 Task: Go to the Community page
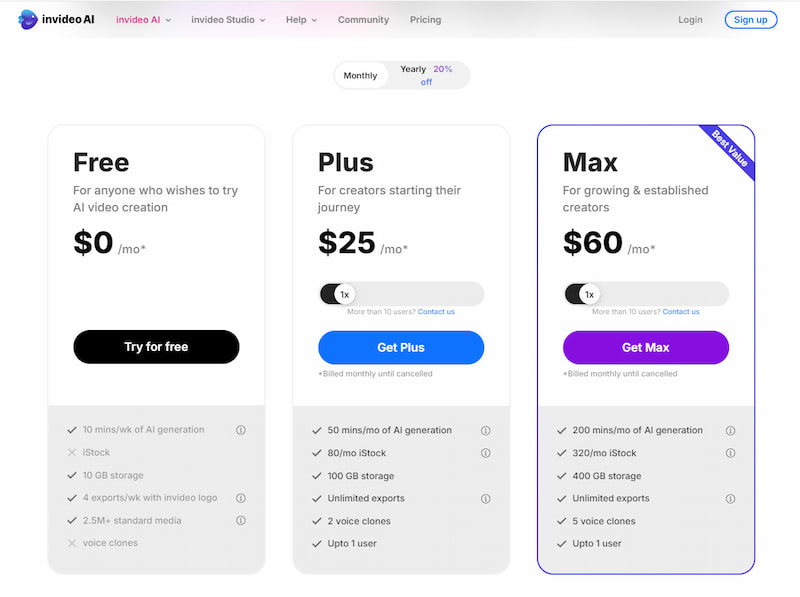pyautogui.click(x=363, y=20)
